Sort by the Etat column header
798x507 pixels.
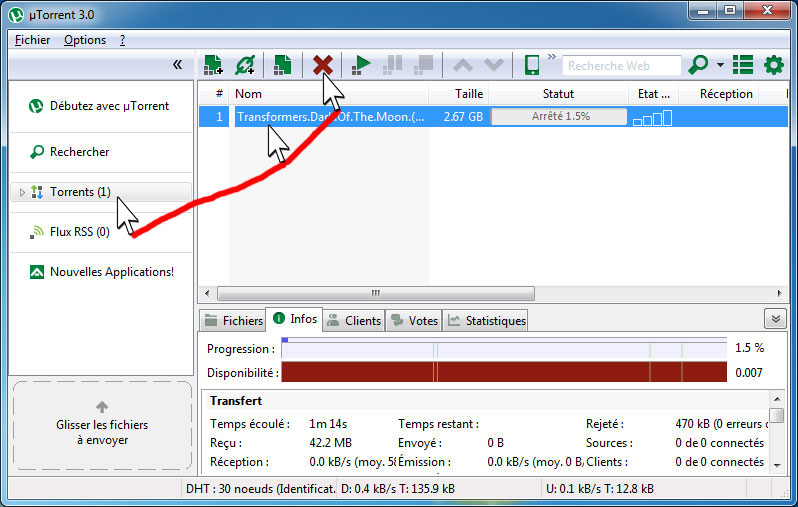click(653, 94)
